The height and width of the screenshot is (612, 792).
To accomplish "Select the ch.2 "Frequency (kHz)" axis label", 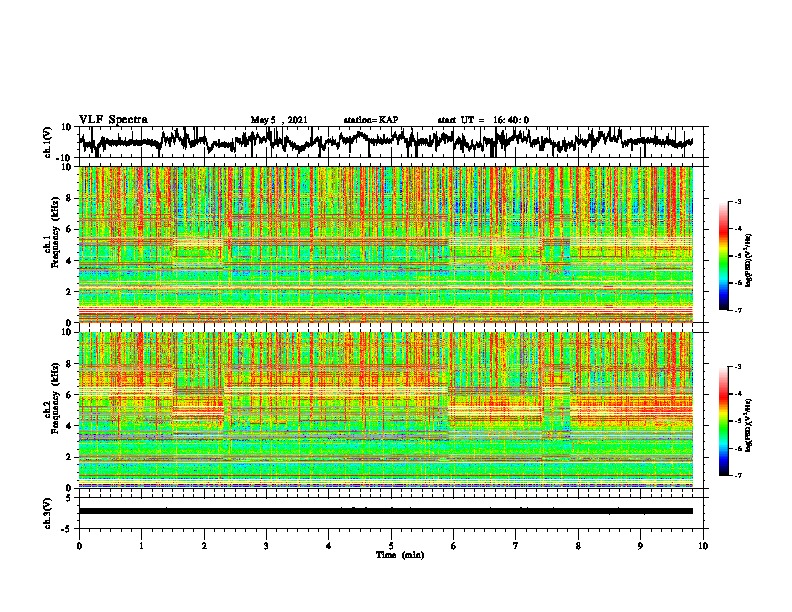I will (x=55, y=398).
